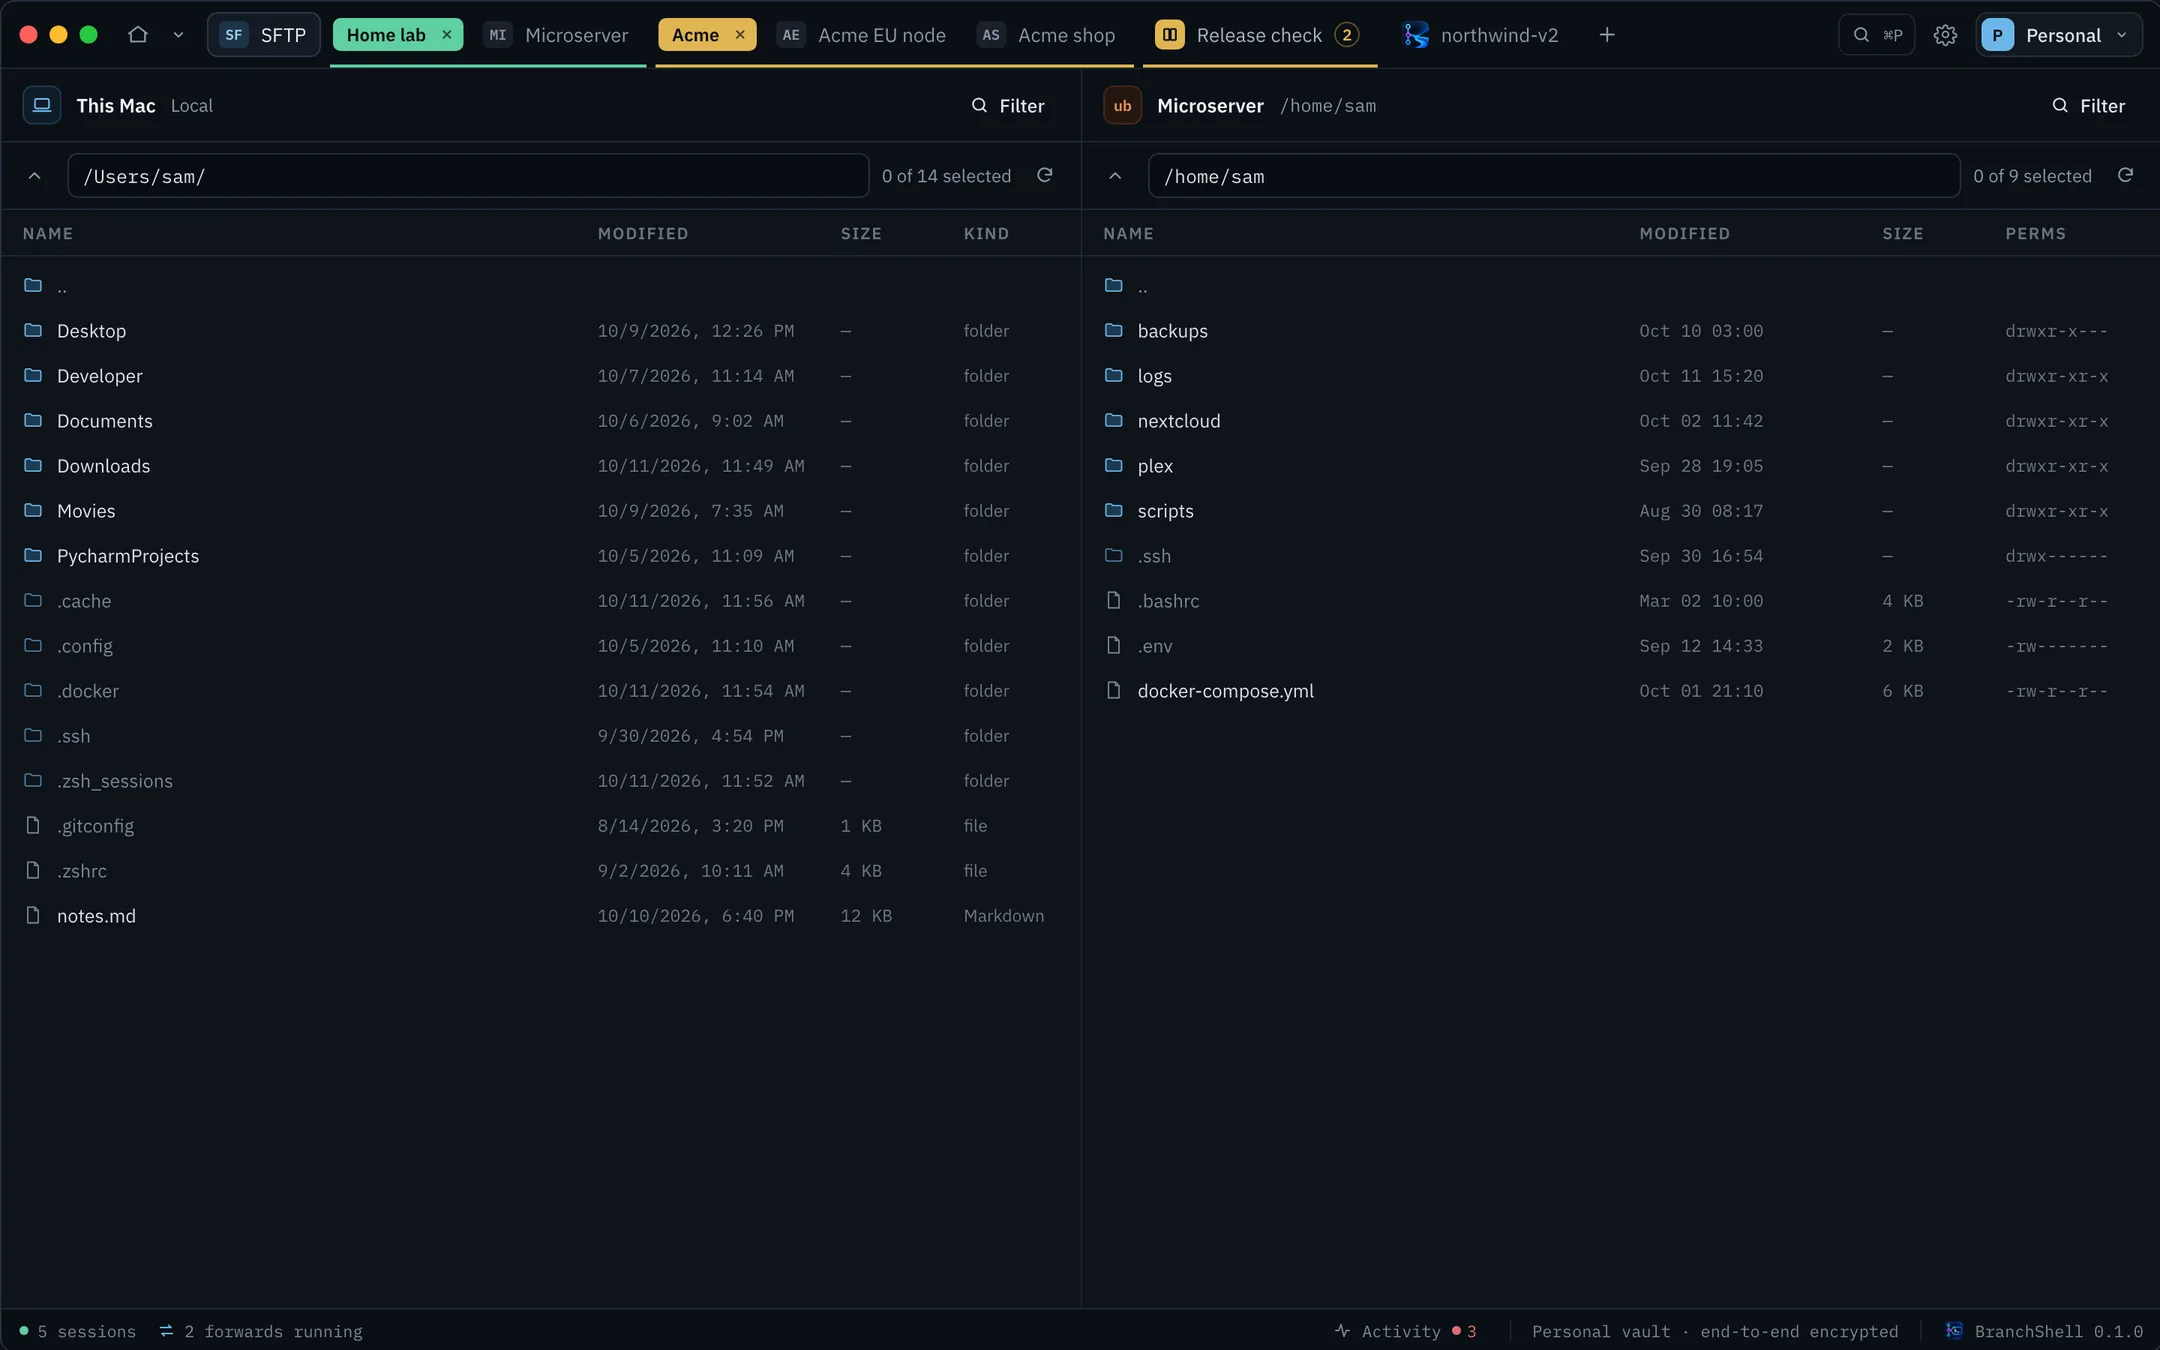Filter the local This Mac pane

[x=1008, y=106]
